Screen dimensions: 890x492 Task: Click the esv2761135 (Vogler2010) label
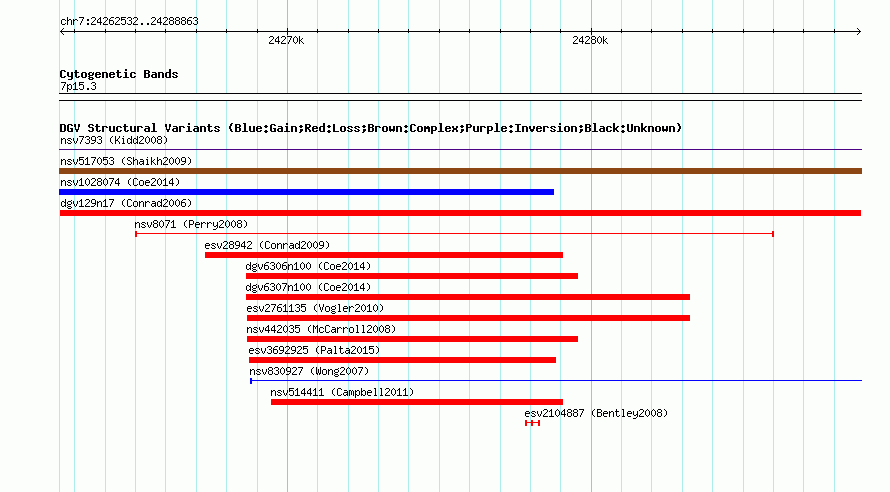[315, 308]
